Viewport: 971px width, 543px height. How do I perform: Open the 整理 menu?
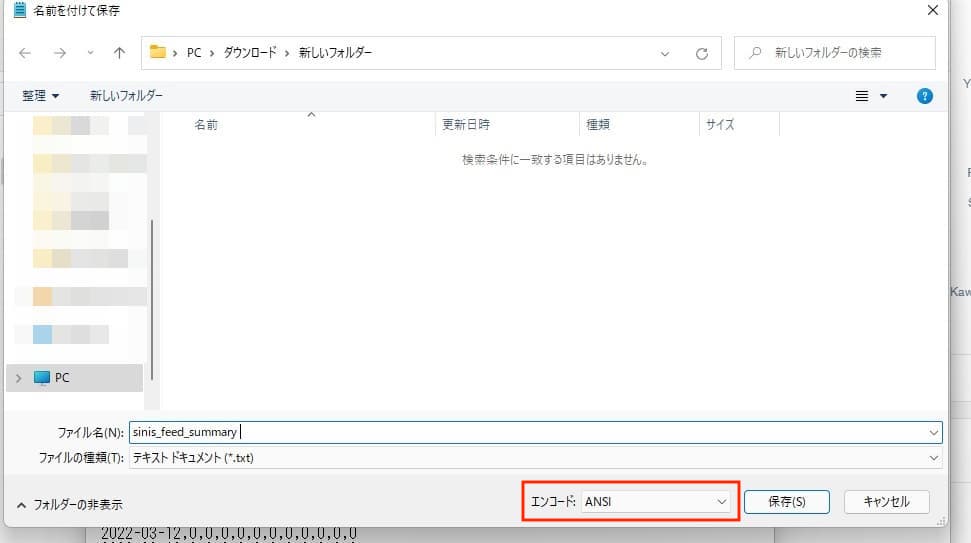click(x=40, y=95)
